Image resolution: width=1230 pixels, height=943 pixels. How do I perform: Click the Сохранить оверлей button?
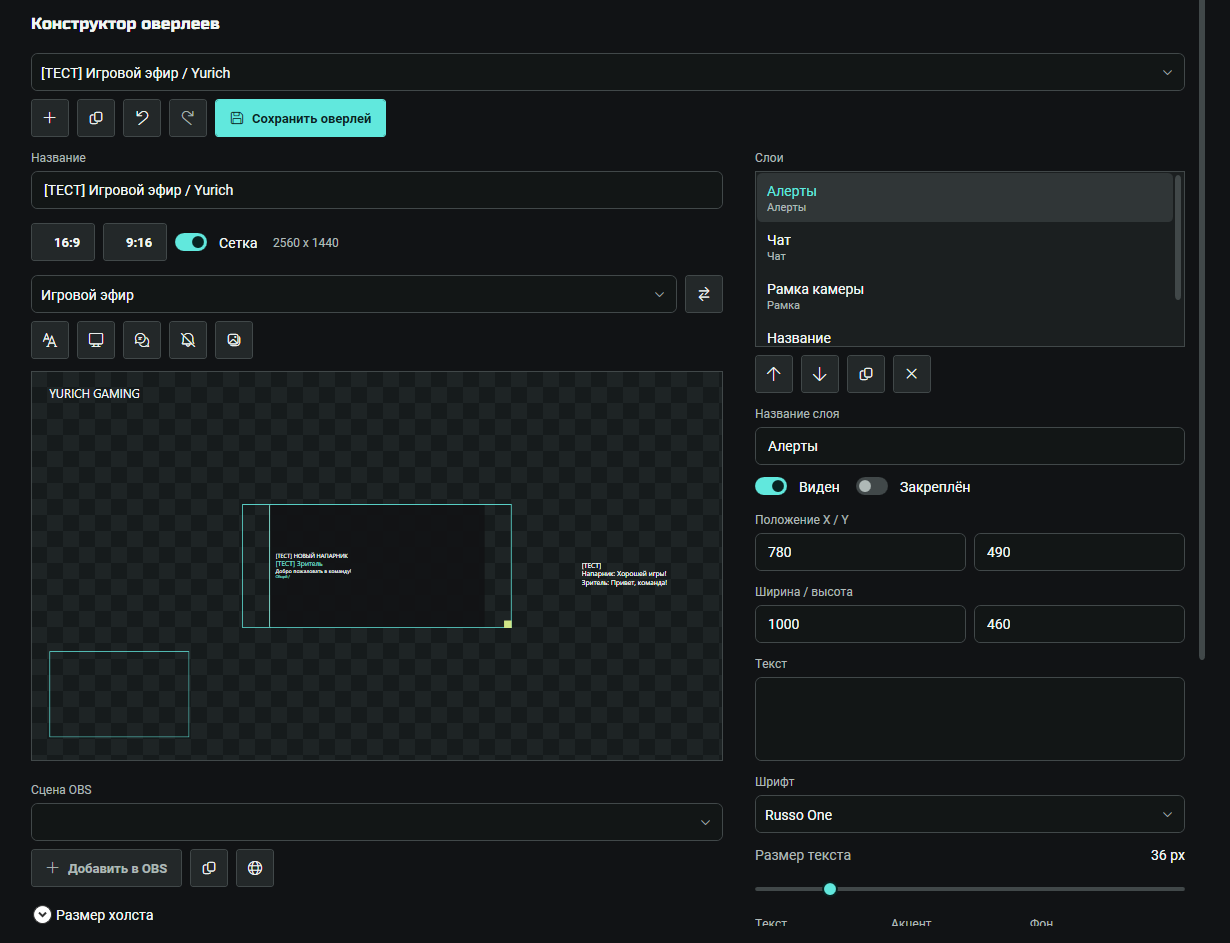[300, 118]
